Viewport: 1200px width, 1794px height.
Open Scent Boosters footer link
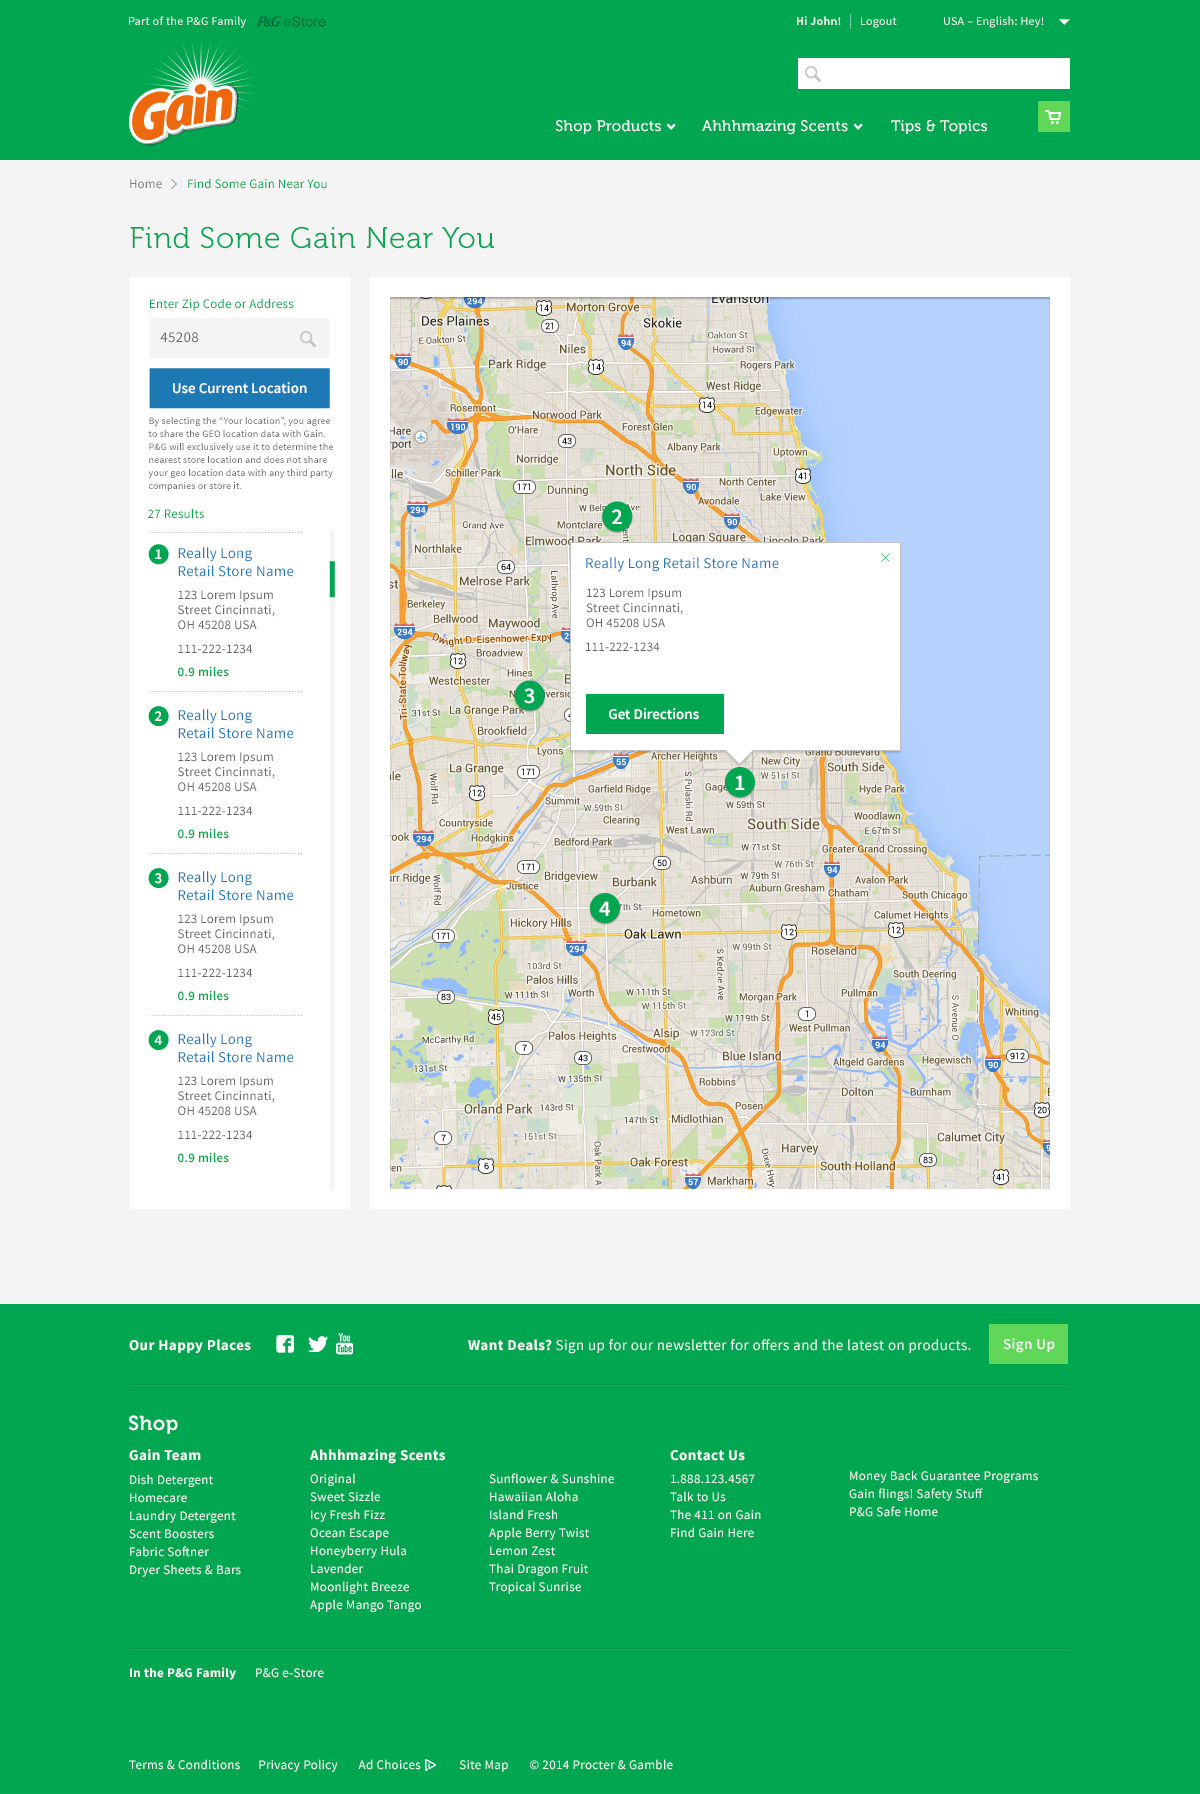(171, 1534)
